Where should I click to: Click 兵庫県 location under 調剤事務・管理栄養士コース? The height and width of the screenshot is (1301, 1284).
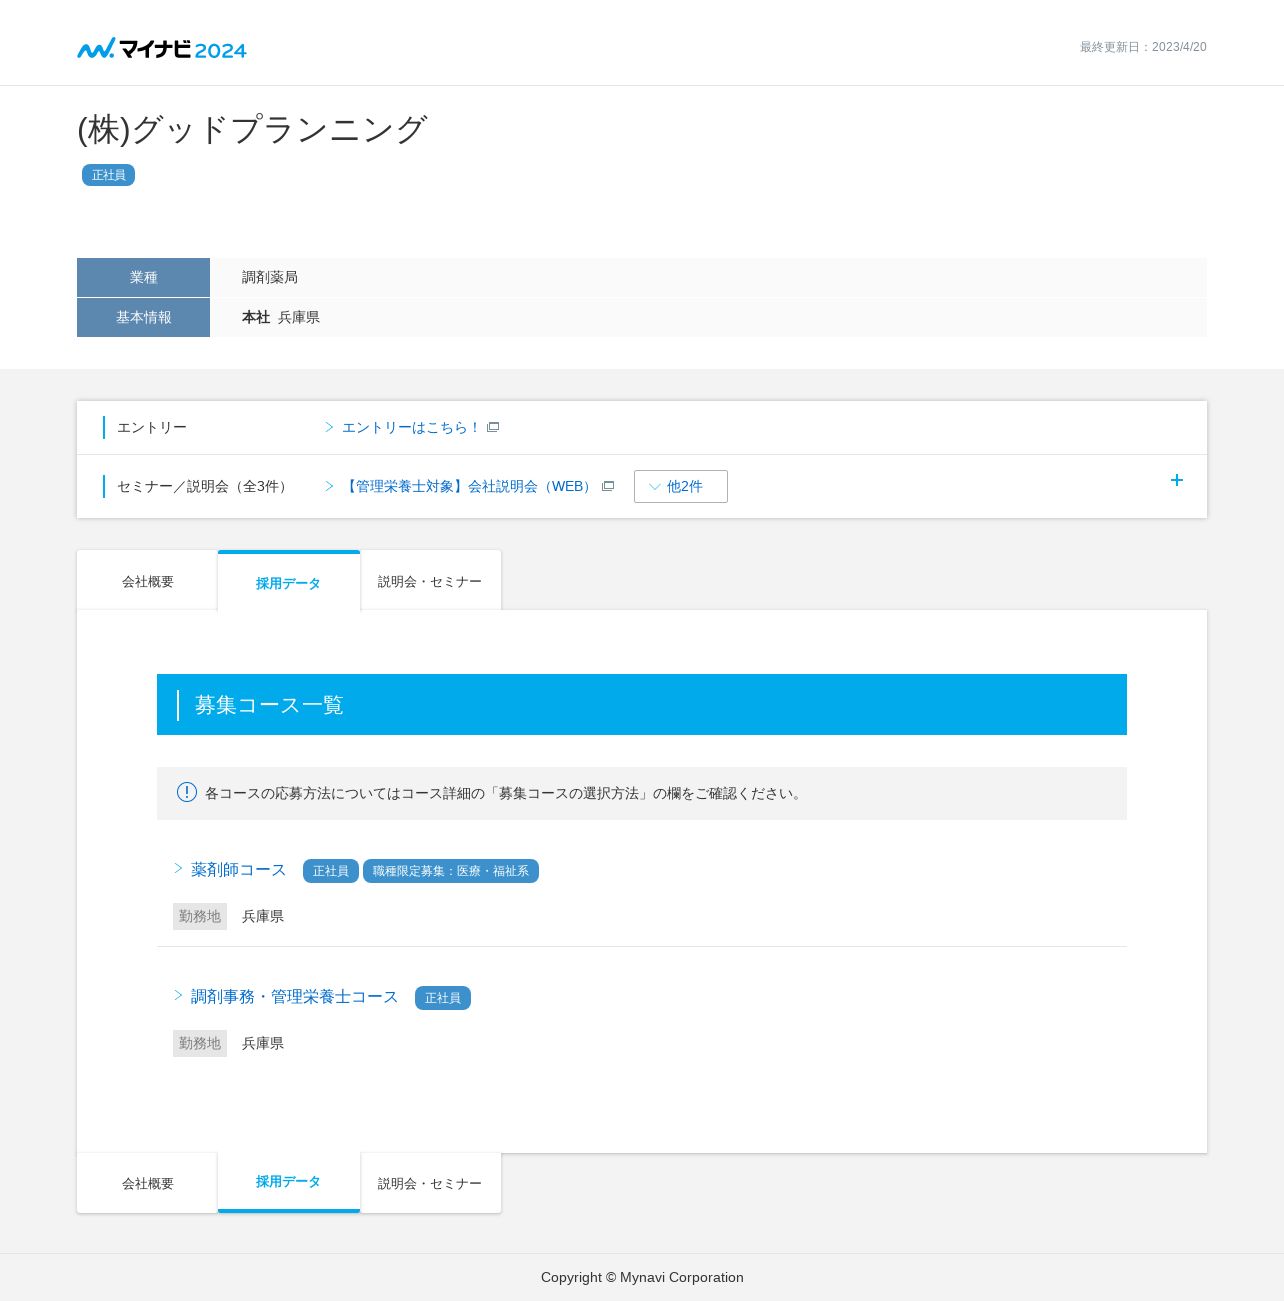pyautogui.click(x=263, y=1043)
